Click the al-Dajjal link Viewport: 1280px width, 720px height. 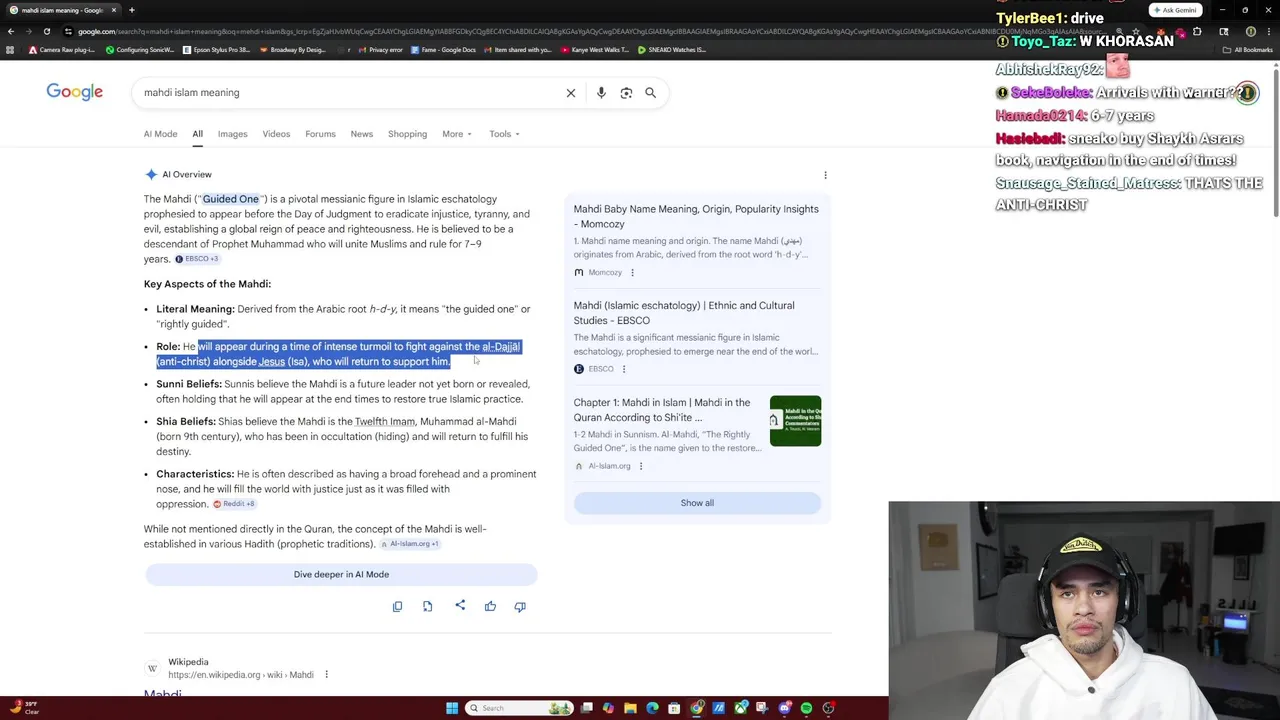pos(501,347)
